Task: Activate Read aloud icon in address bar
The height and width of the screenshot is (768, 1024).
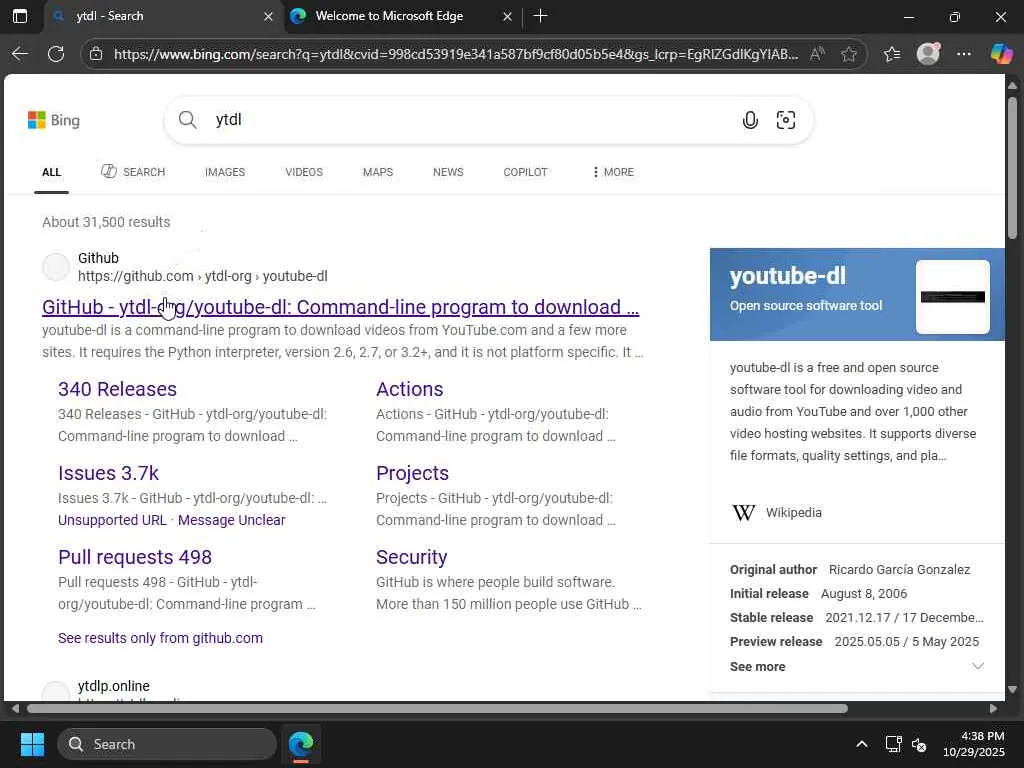Action: click(x=817, y=54)
